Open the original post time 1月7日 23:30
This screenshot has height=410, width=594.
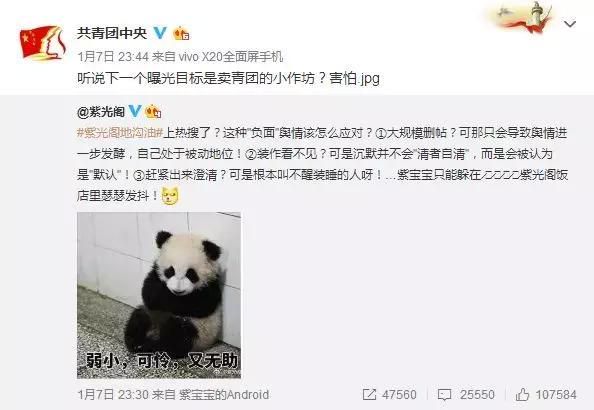tap(113, 395)
